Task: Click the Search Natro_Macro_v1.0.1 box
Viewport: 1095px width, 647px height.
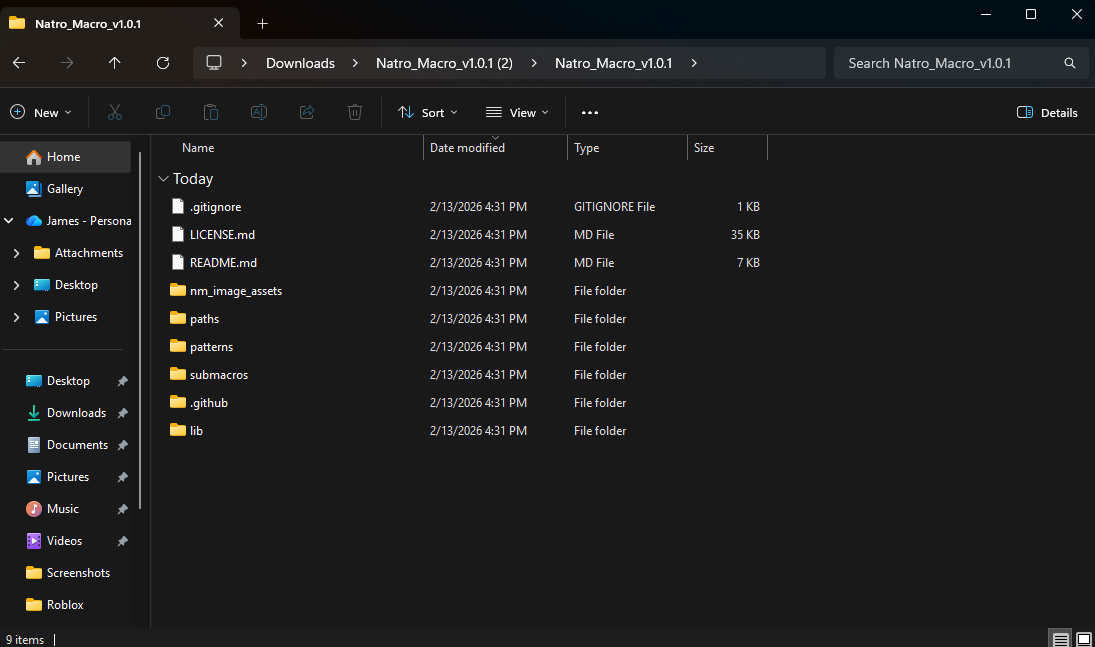Action: click(950, 63)
